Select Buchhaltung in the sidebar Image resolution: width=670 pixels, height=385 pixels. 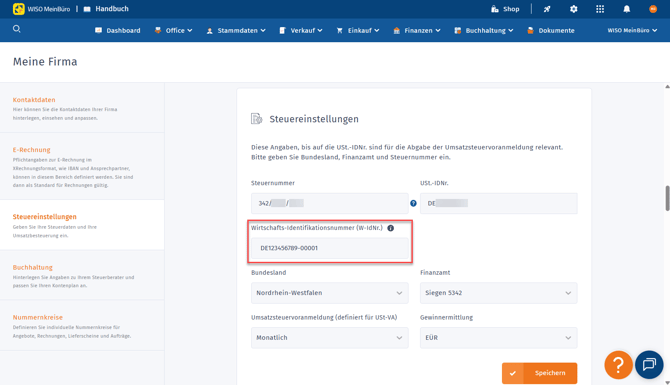[x=32, y=267]
